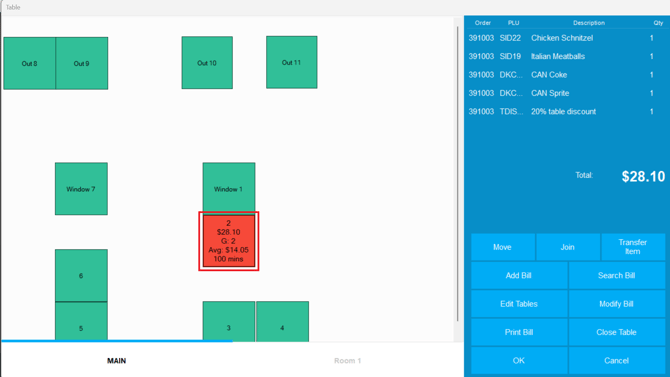Click the SID19 PLU cell

[x=510, y=56]
